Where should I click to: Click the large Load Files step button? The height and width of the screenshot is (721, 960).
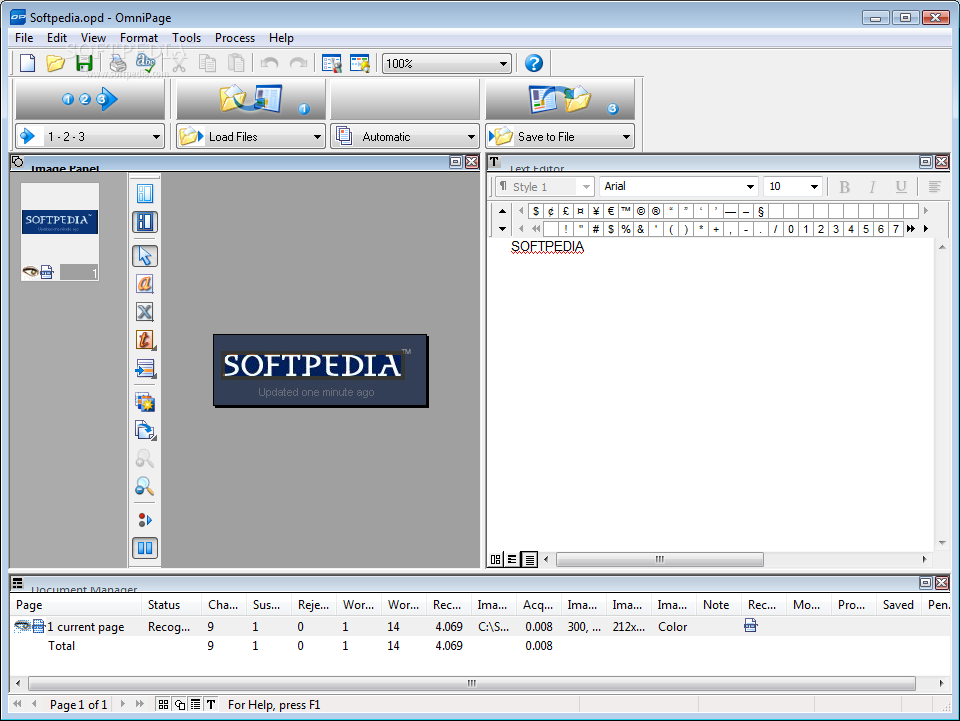[x=251, y=99]
